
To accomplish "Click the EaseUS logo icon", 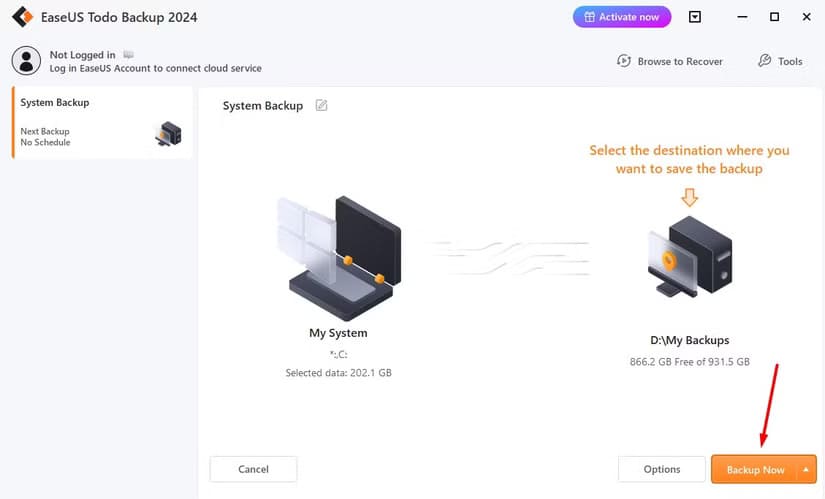I will click(x=22, y=17).
